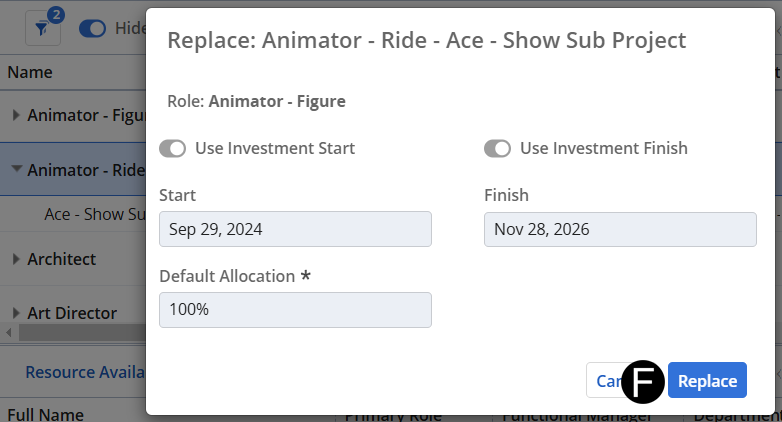The image size is (782, 422).
Task: Expand the Art Director row
Action: pyautogui.click(x=16, y=313)
